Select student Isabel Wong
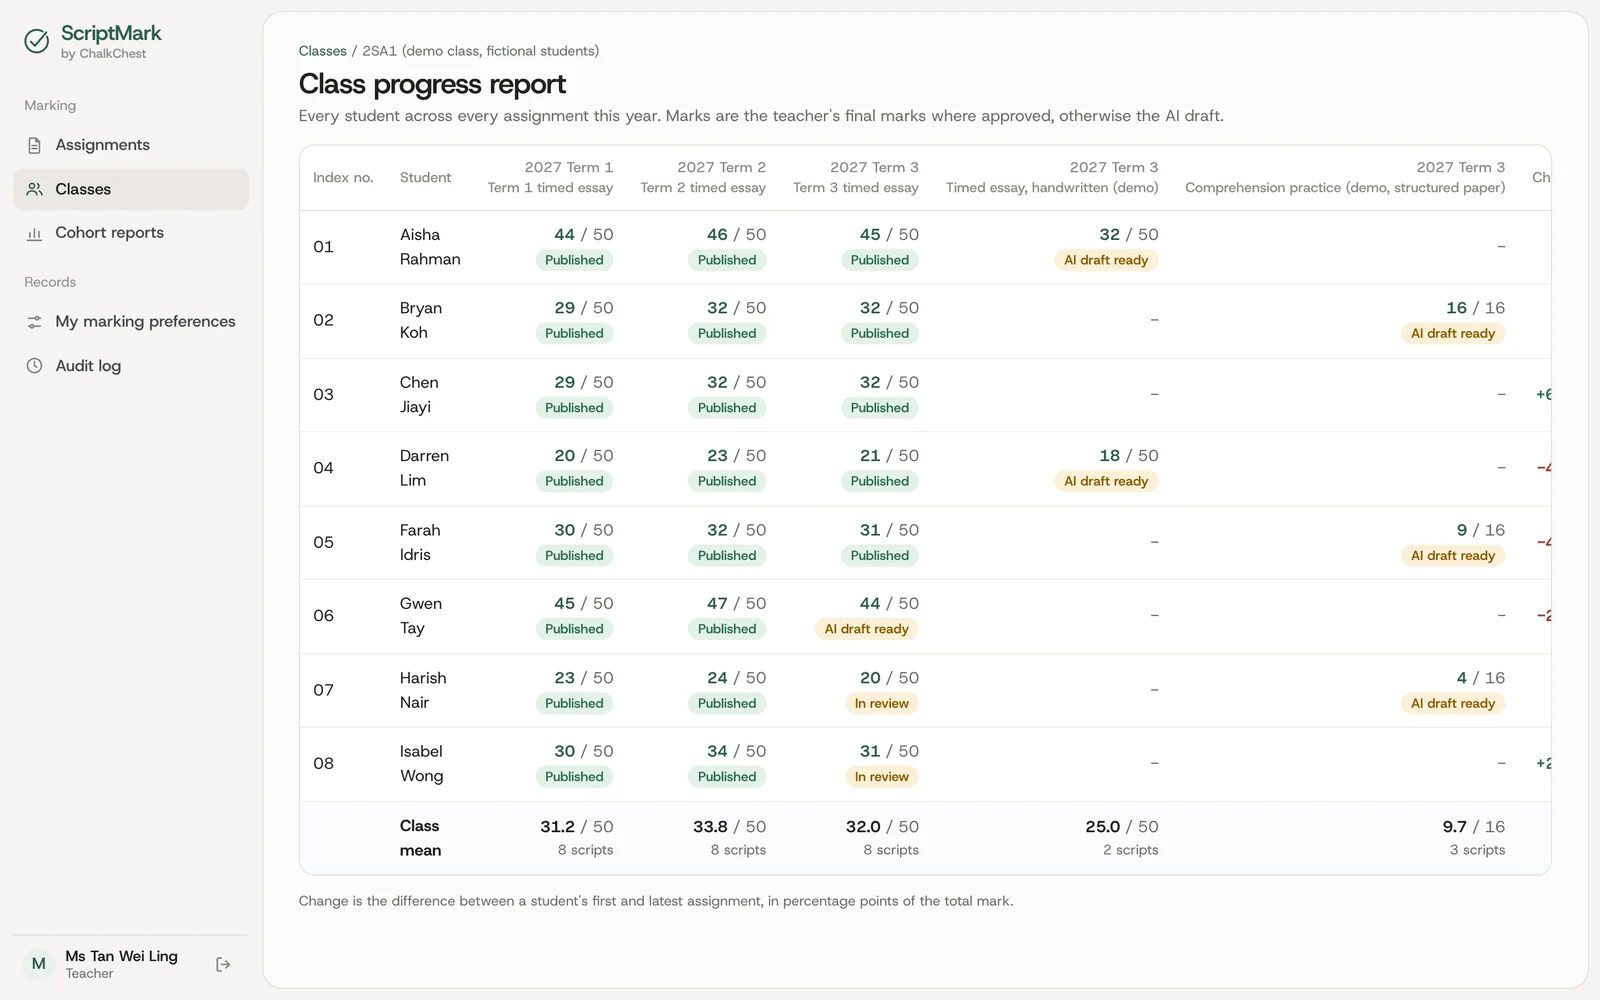This screenshot has width=1600, height=1000. tap(421, 764)
